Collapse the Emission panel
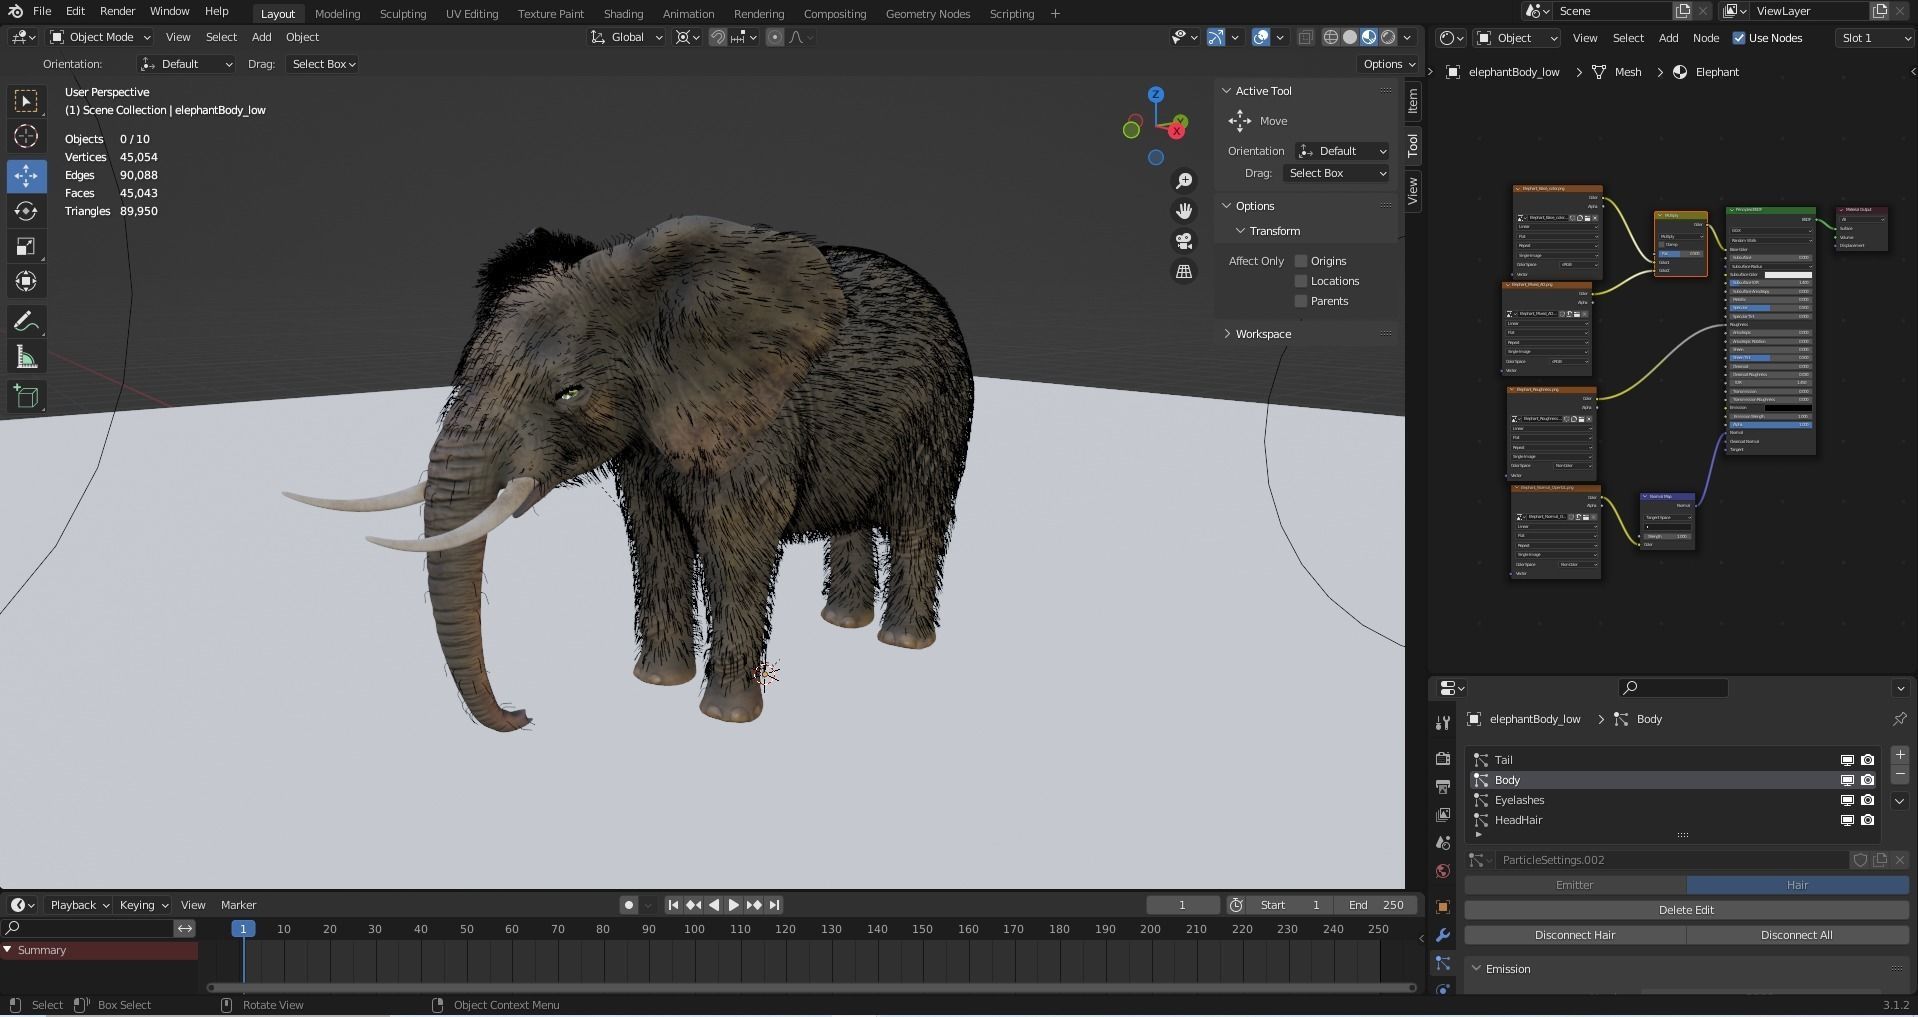1918x1017 pixels. click(1476, 969)
